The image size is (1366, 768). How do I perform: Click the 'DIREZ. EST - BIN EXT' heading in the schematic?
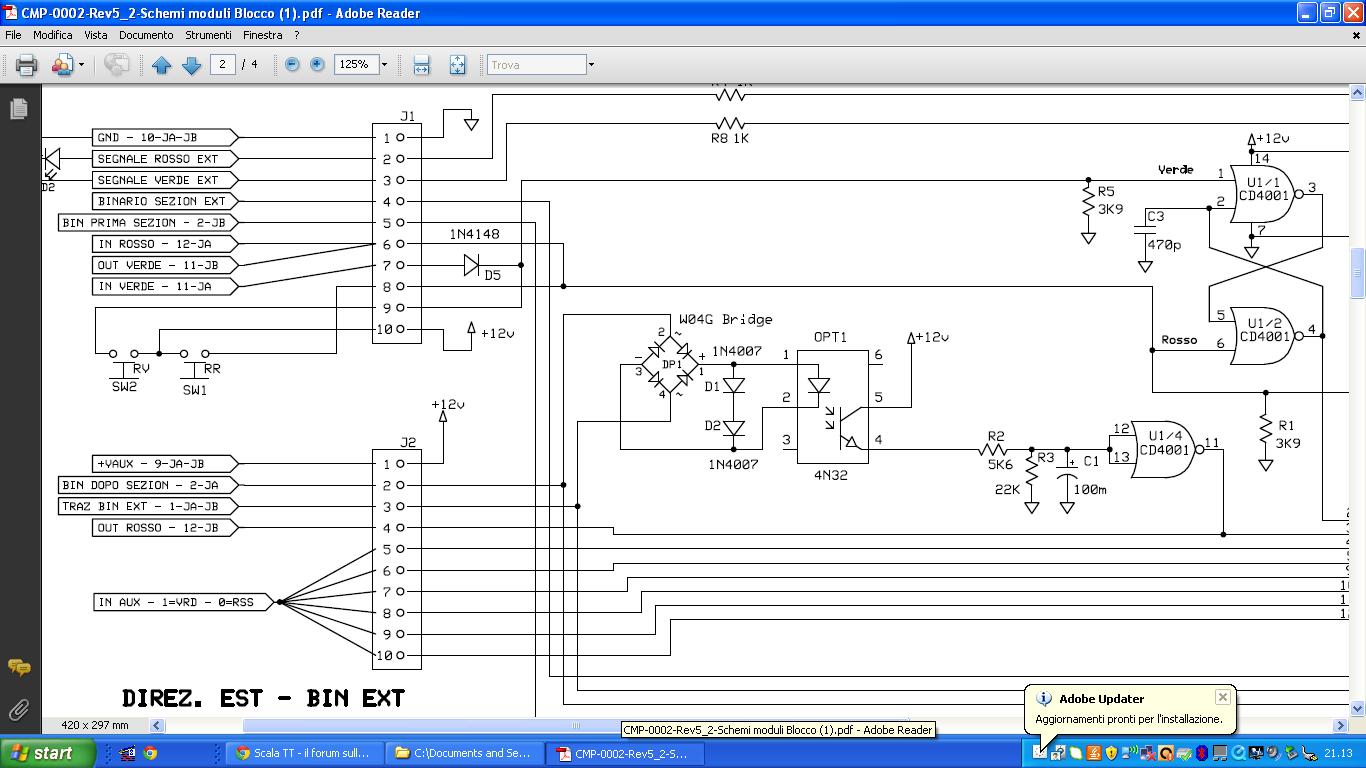tap(263, 698)
